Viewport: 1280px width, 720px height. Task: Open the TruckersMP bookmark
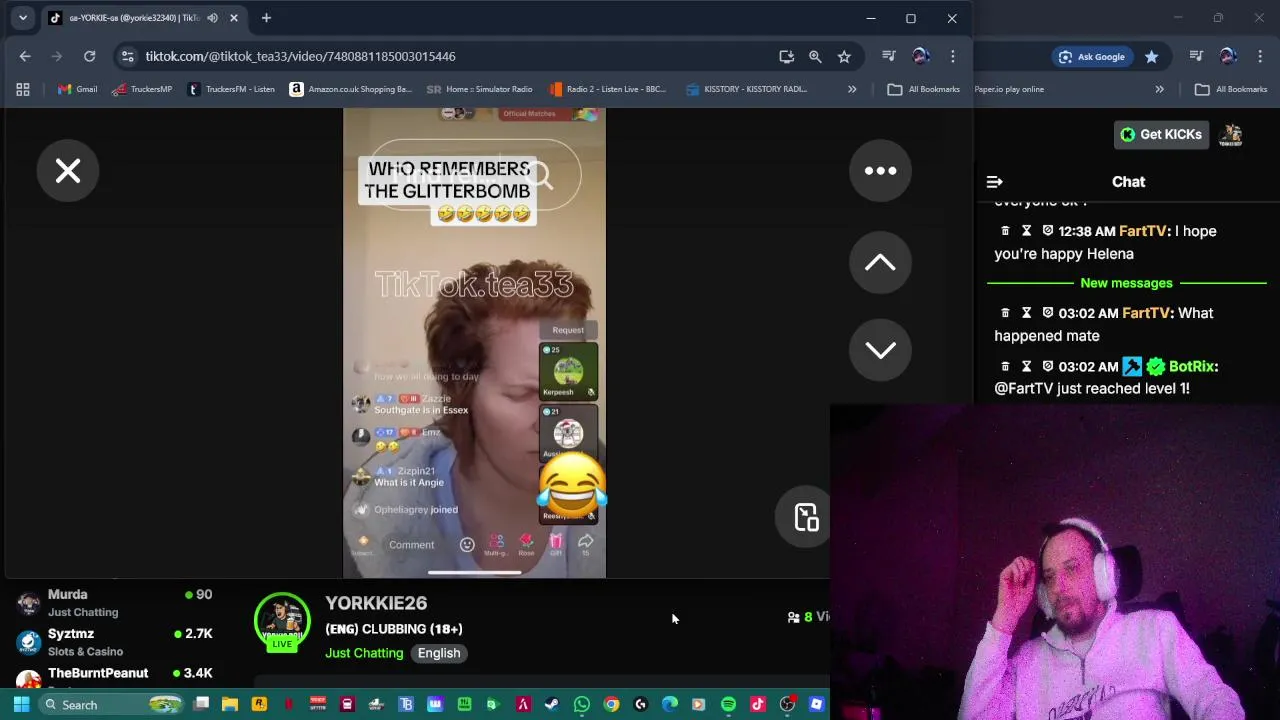[x=142, y=89]
